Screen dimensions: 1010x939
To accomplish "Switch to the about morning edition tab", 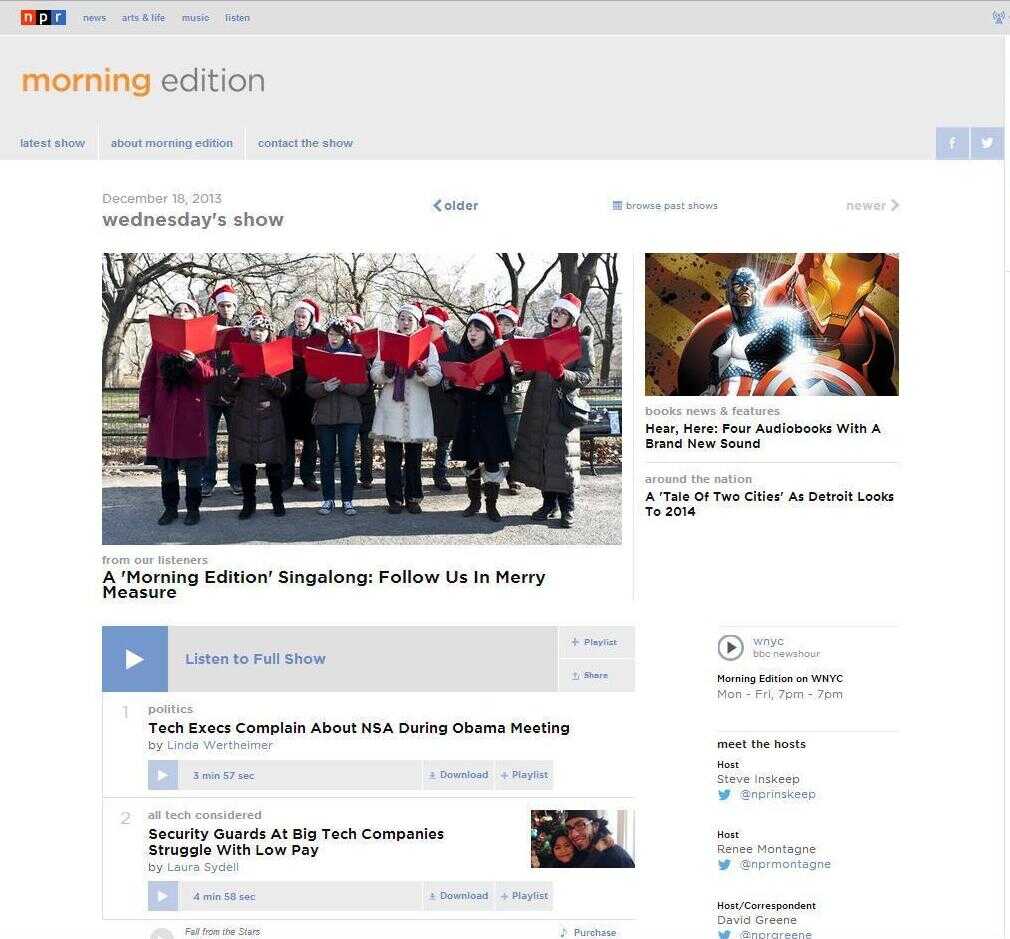I will [x=172, y=143].
